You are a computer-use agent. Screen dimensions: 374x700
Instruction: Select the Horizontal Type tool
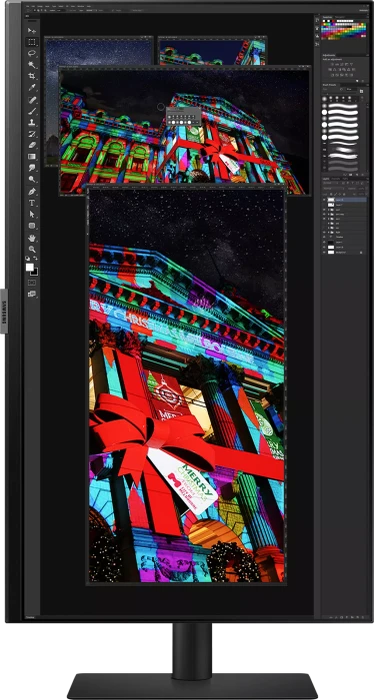tap(32, 203)
